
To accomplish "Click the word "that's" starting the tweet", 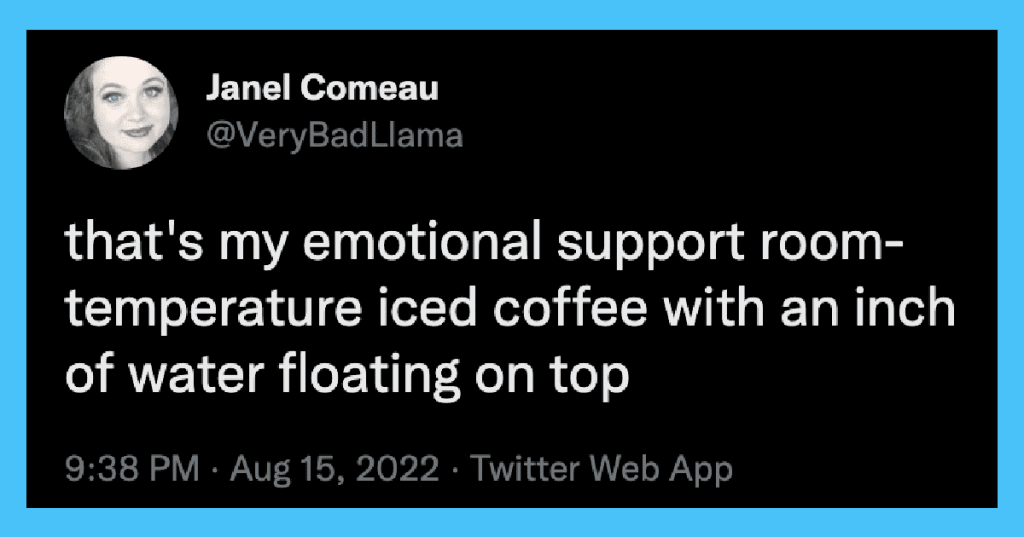I will coord(135,241).
